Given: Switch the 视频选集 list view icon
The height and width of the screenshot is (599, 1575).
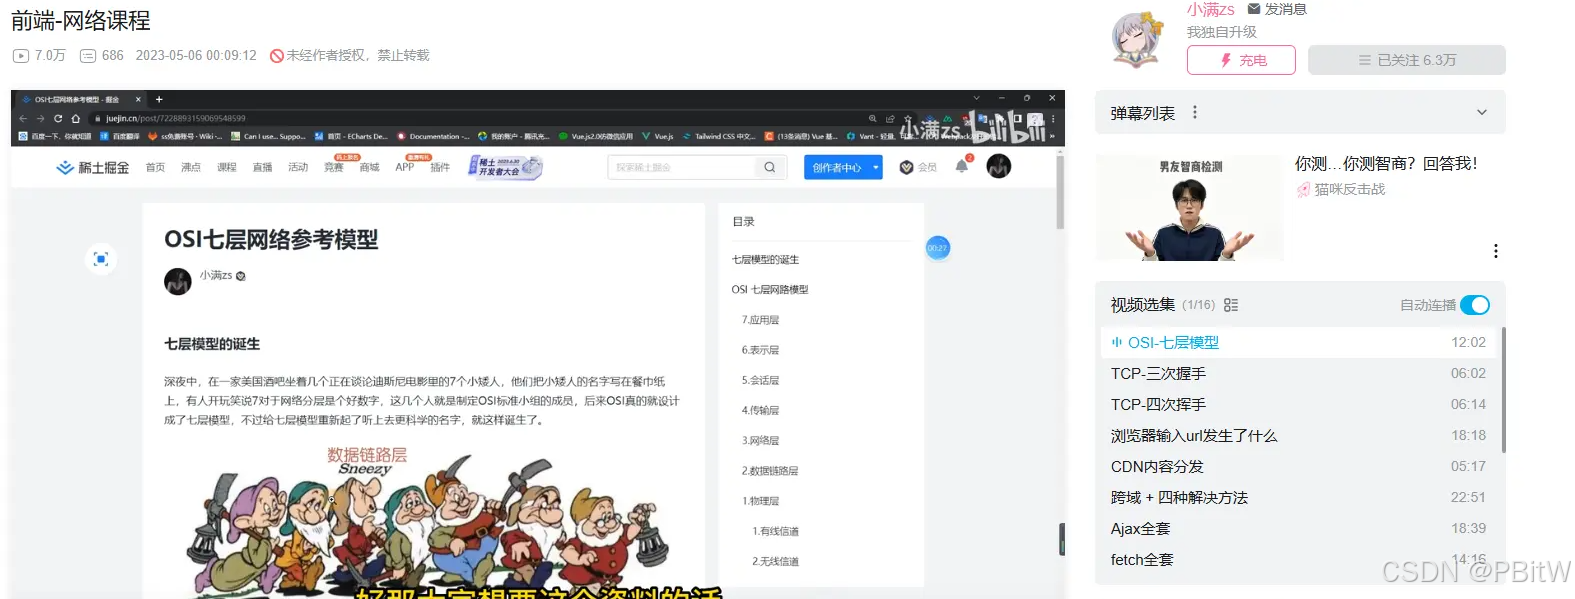Looking at the screenshot, I should pos(1231,305).
